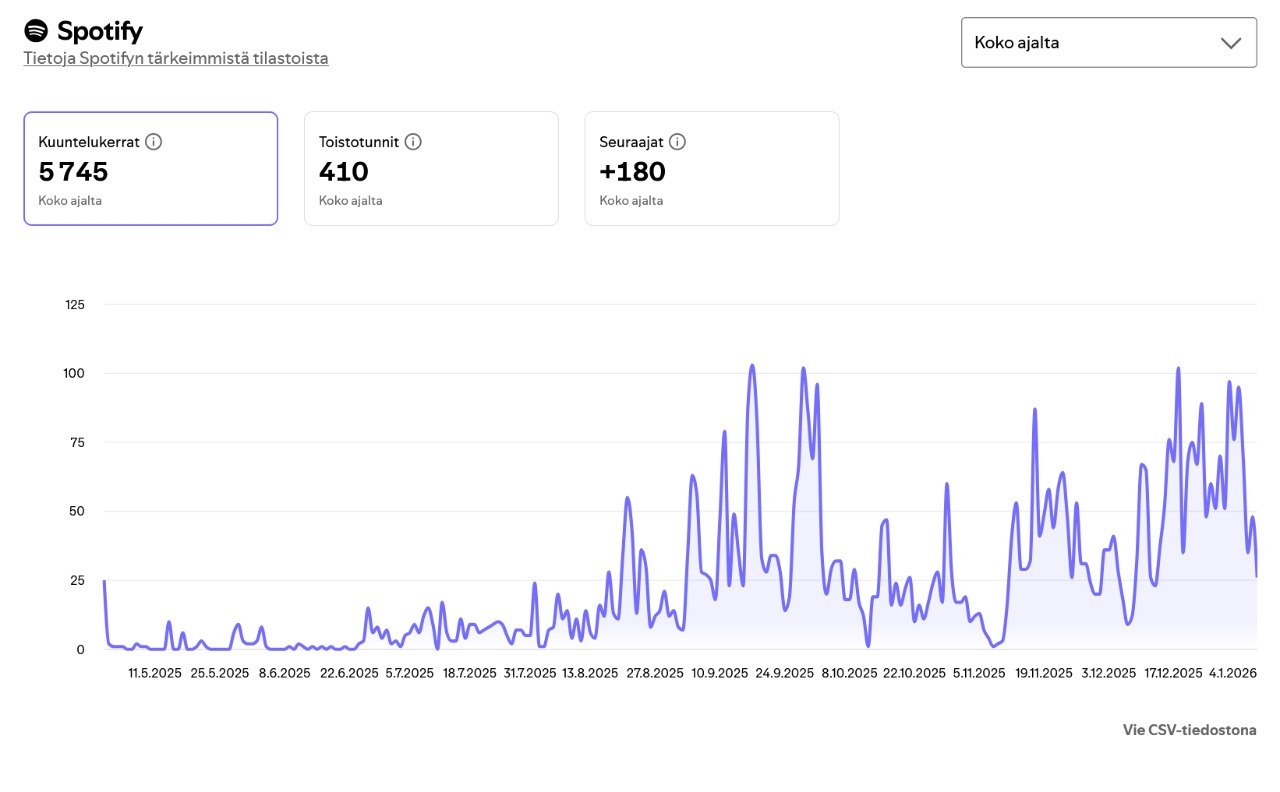The image size is (1280, 792).
Task: Switch to the Seuraajat +180 stat card
Action: (x=711, y=169)
